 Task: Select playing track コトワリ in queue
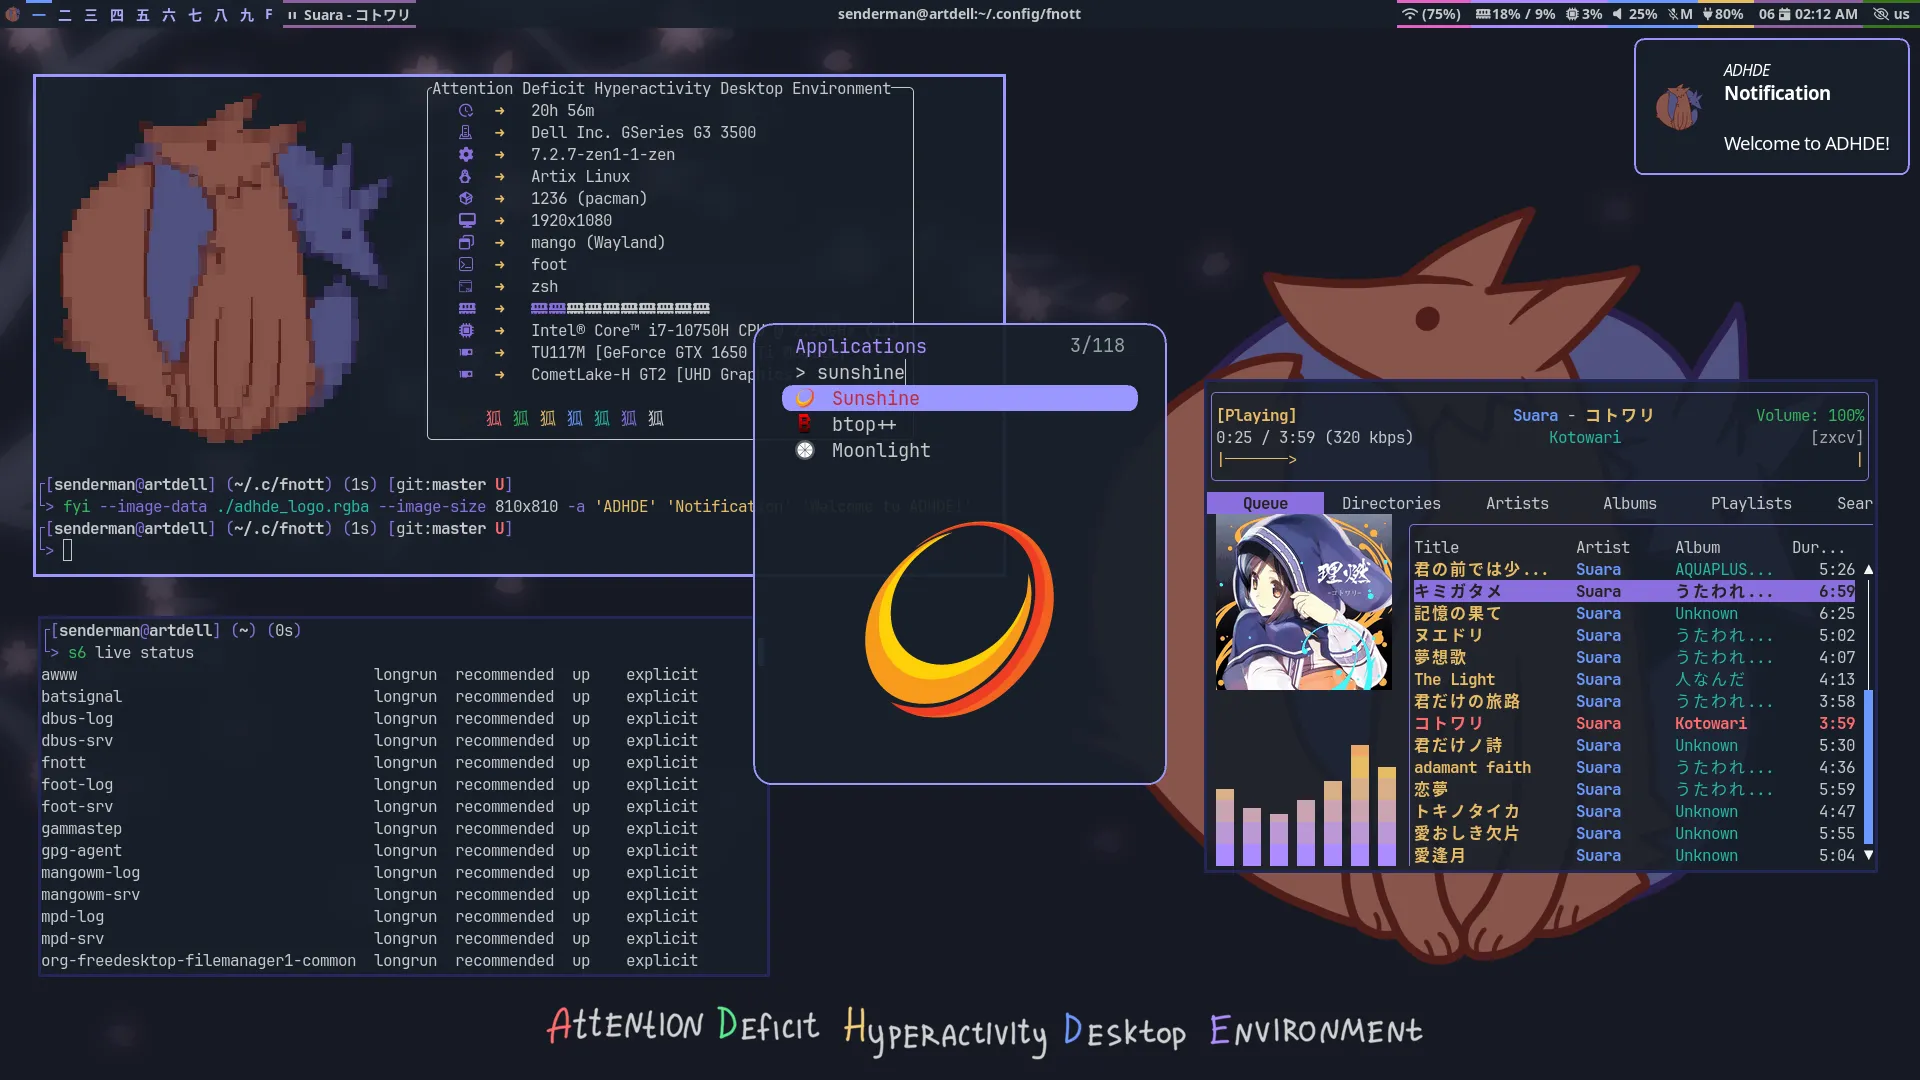pos(1634,723)
